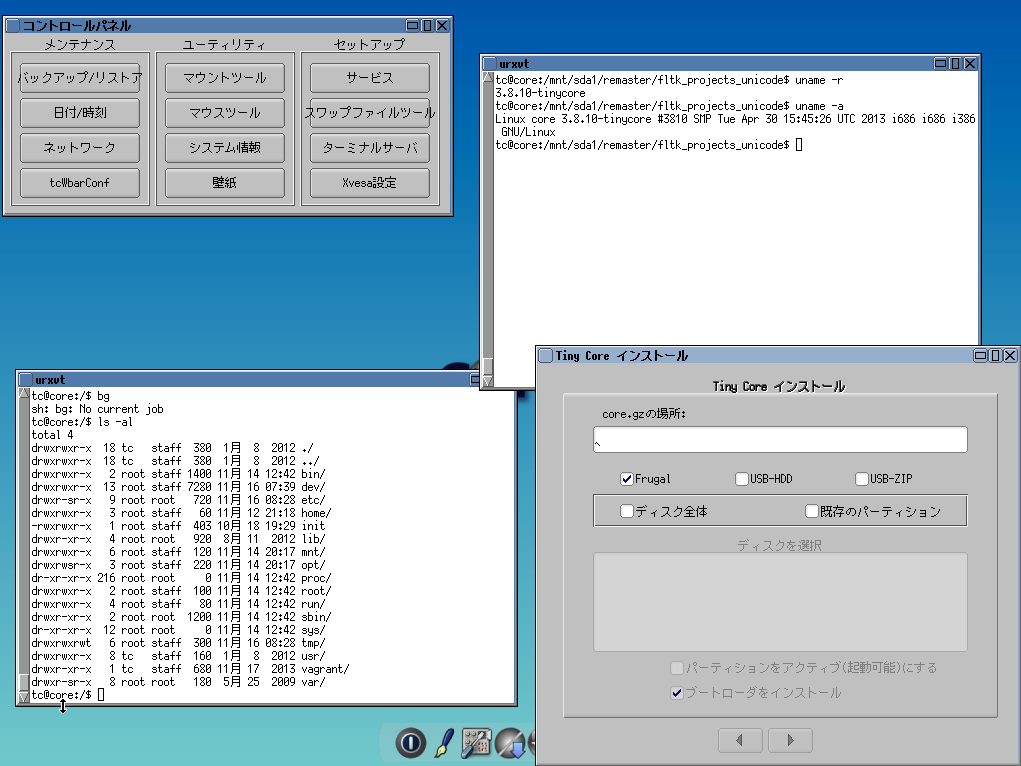Click scroll-up arrow in lower urxvt terminal
The image size is (1021, 766).
24,394
